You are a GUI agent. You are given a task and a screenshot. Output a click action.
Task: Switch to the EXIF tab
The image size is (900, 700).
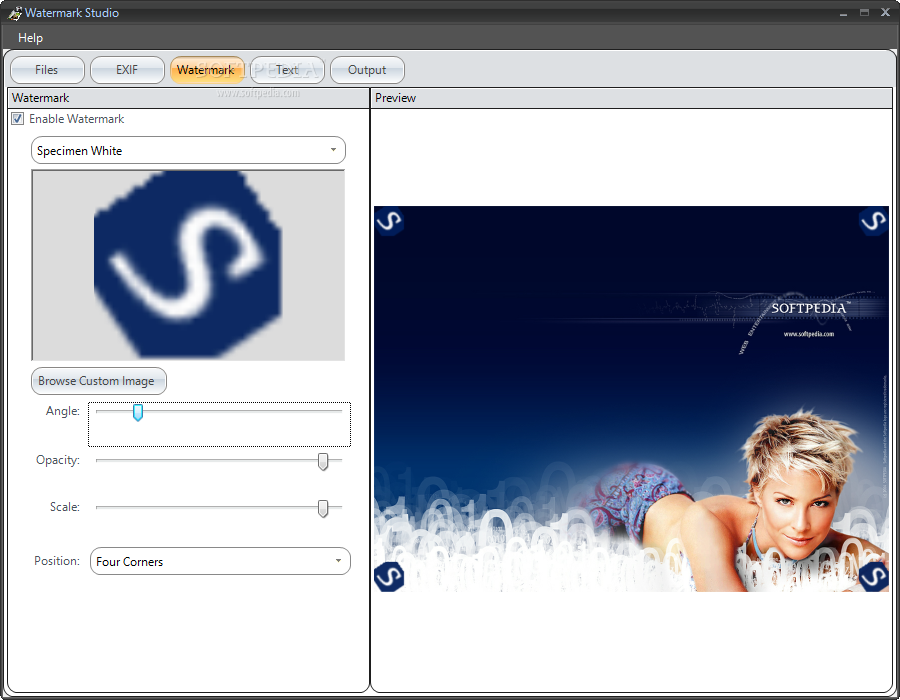[127, 70]
